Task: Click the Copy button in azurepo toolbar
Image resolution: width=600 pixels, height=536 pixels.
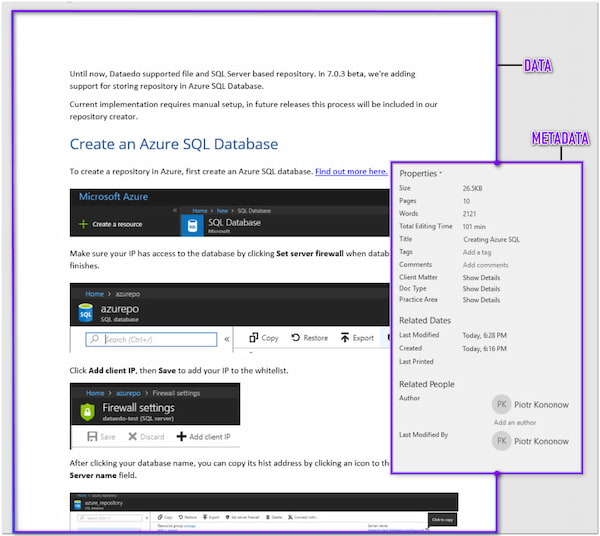Action: 263,338
